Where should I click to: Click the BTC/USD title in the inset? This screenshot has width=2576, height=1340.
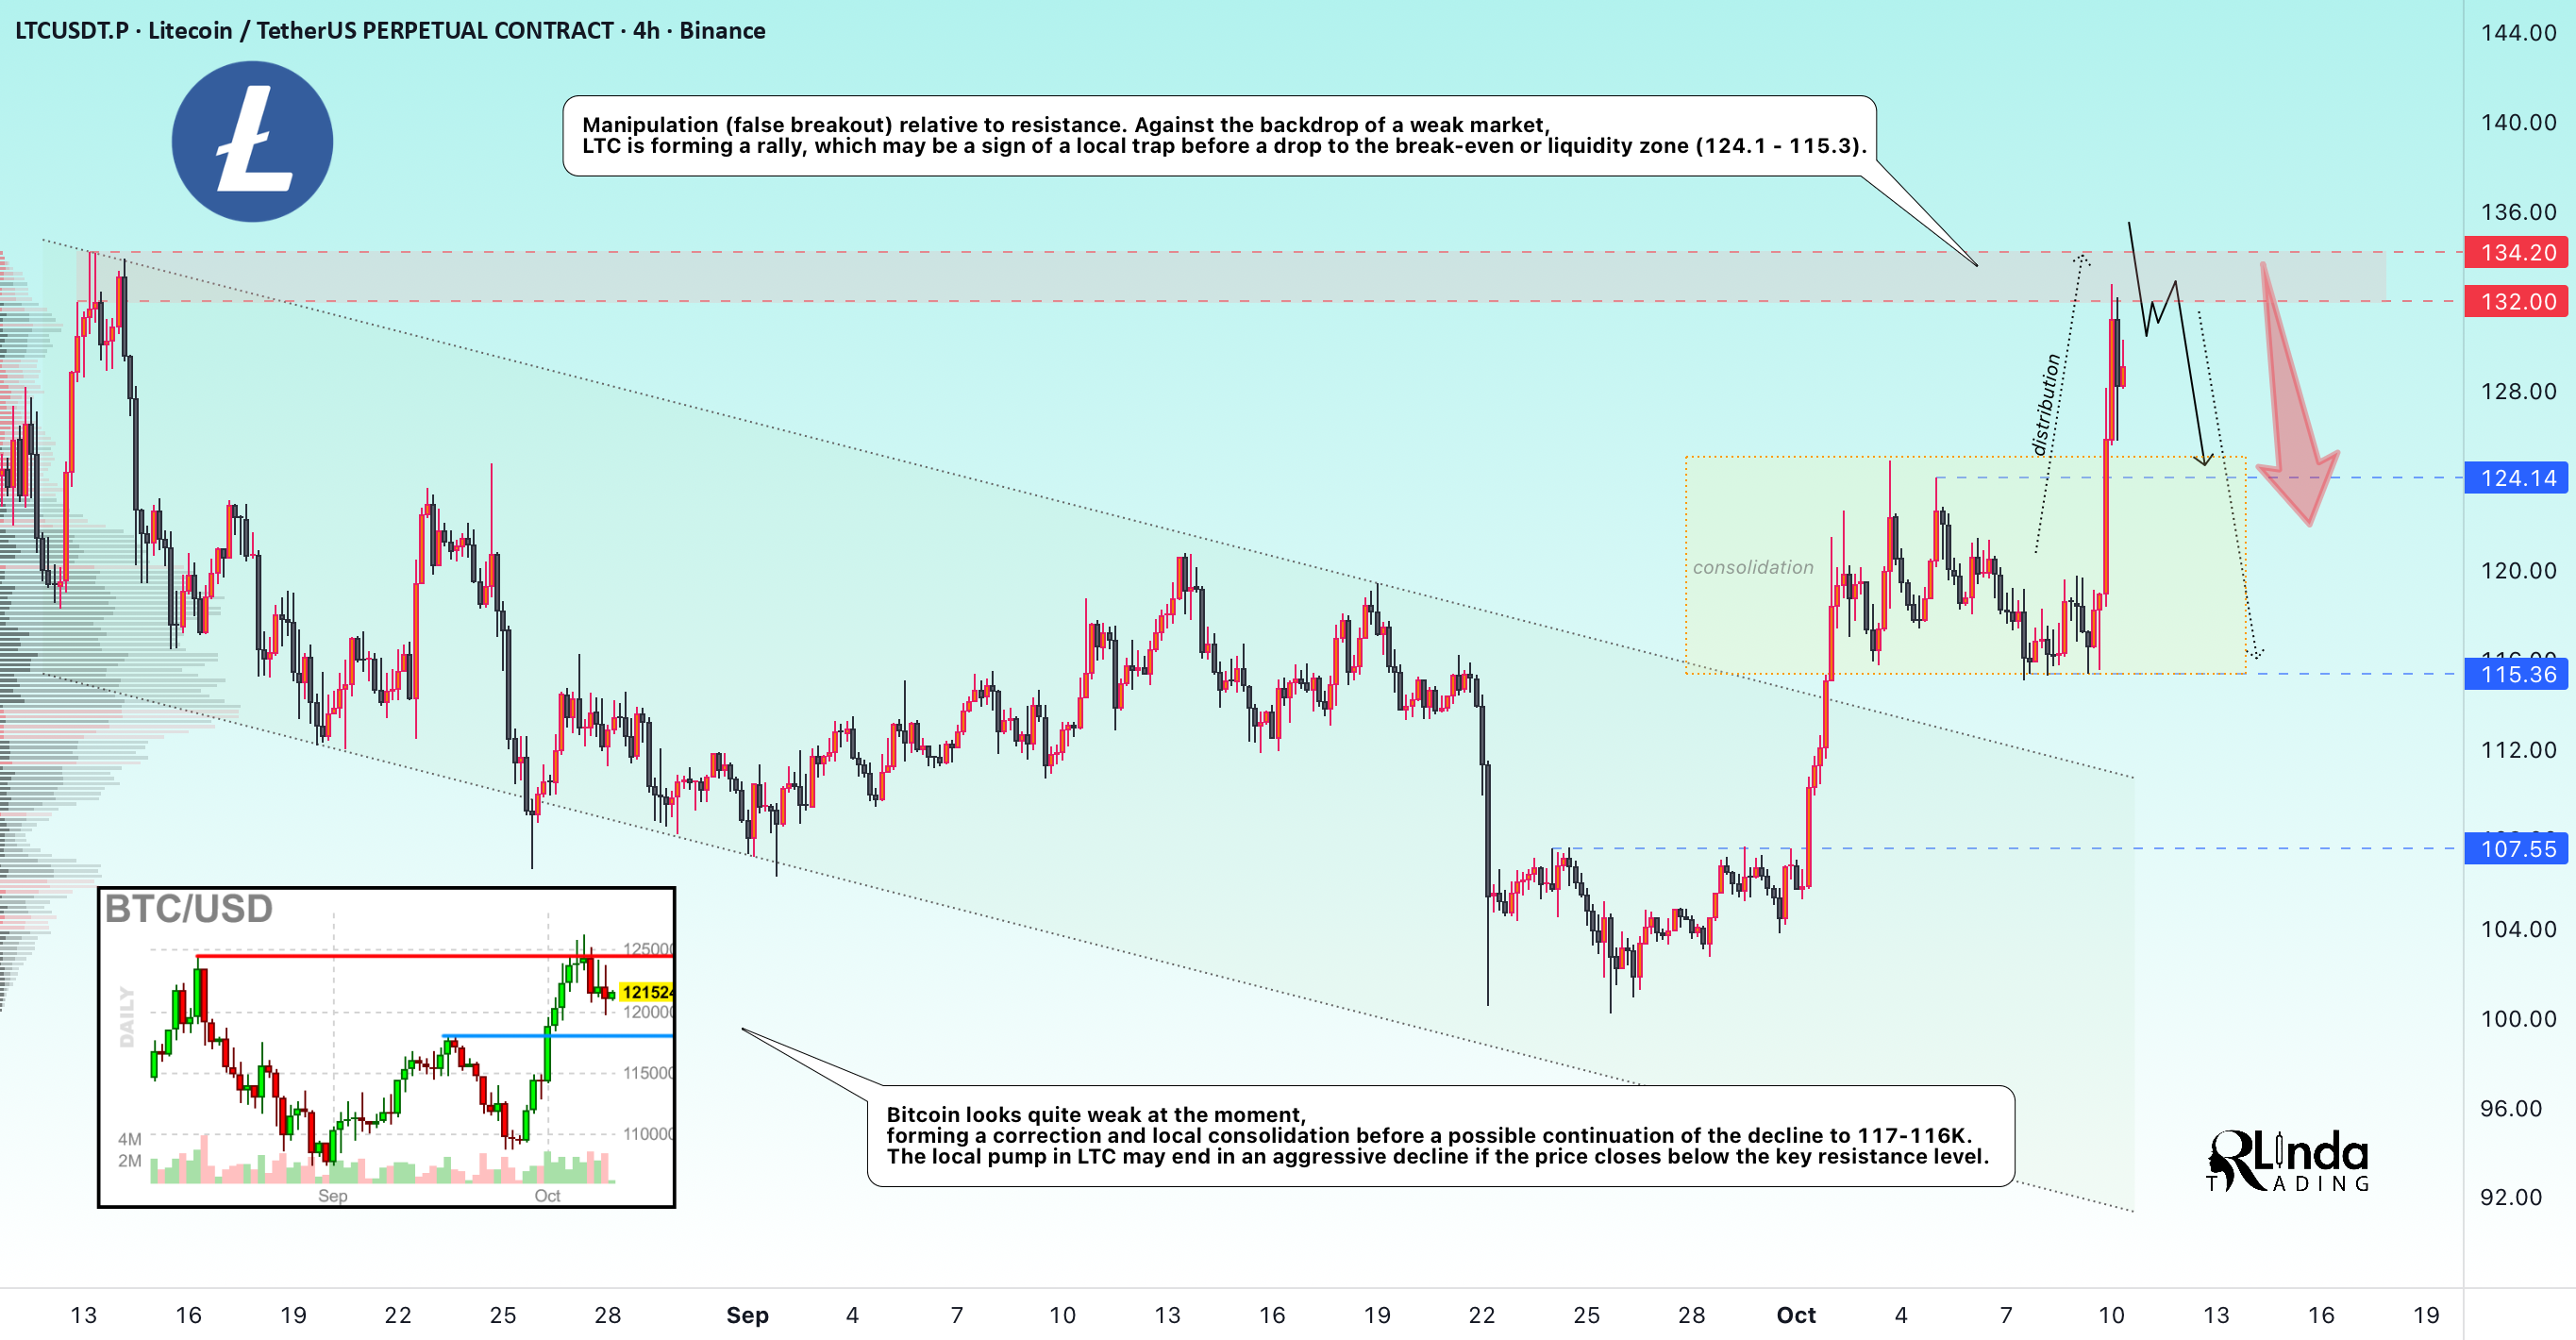click(189, 909)
